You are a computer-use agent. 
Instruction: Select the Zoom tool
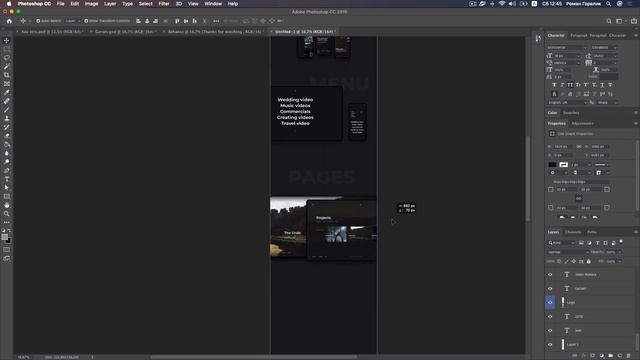7,213
